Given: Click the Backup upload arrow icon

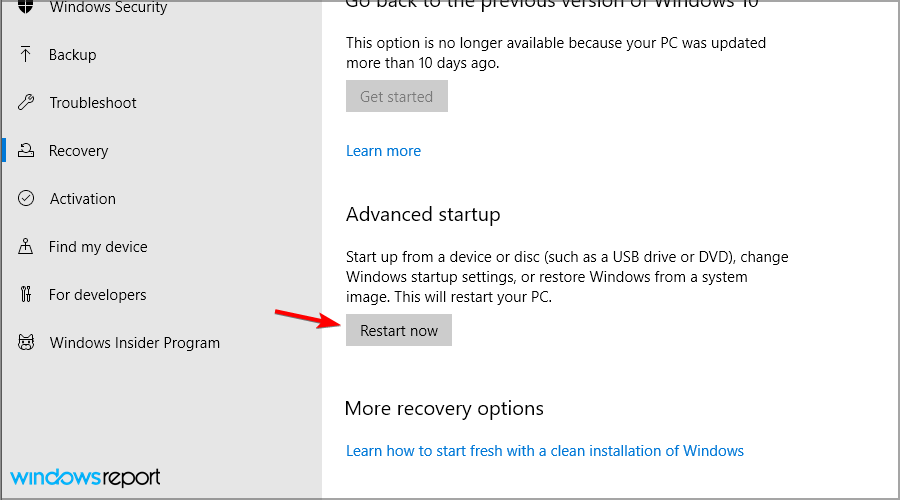Looking at the screenshot, I should (x=27, y=55).
